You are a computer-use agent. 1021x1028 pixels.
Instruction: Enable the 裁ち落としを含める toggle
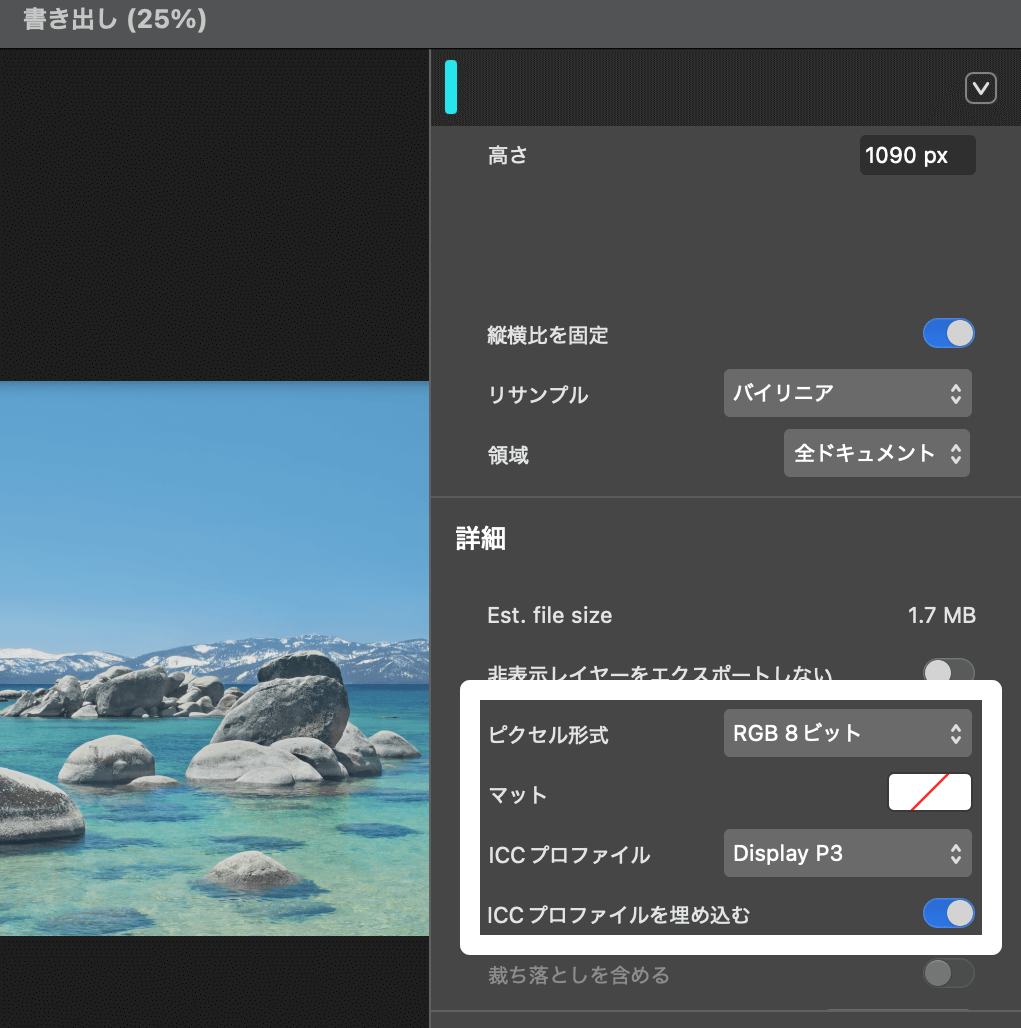coord(947,973)
